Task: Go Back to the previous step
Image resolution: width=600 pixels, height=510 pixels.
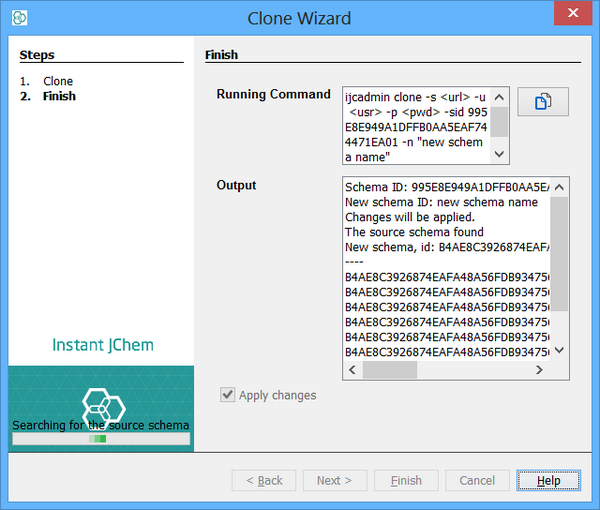Action: tap(263, 480)
